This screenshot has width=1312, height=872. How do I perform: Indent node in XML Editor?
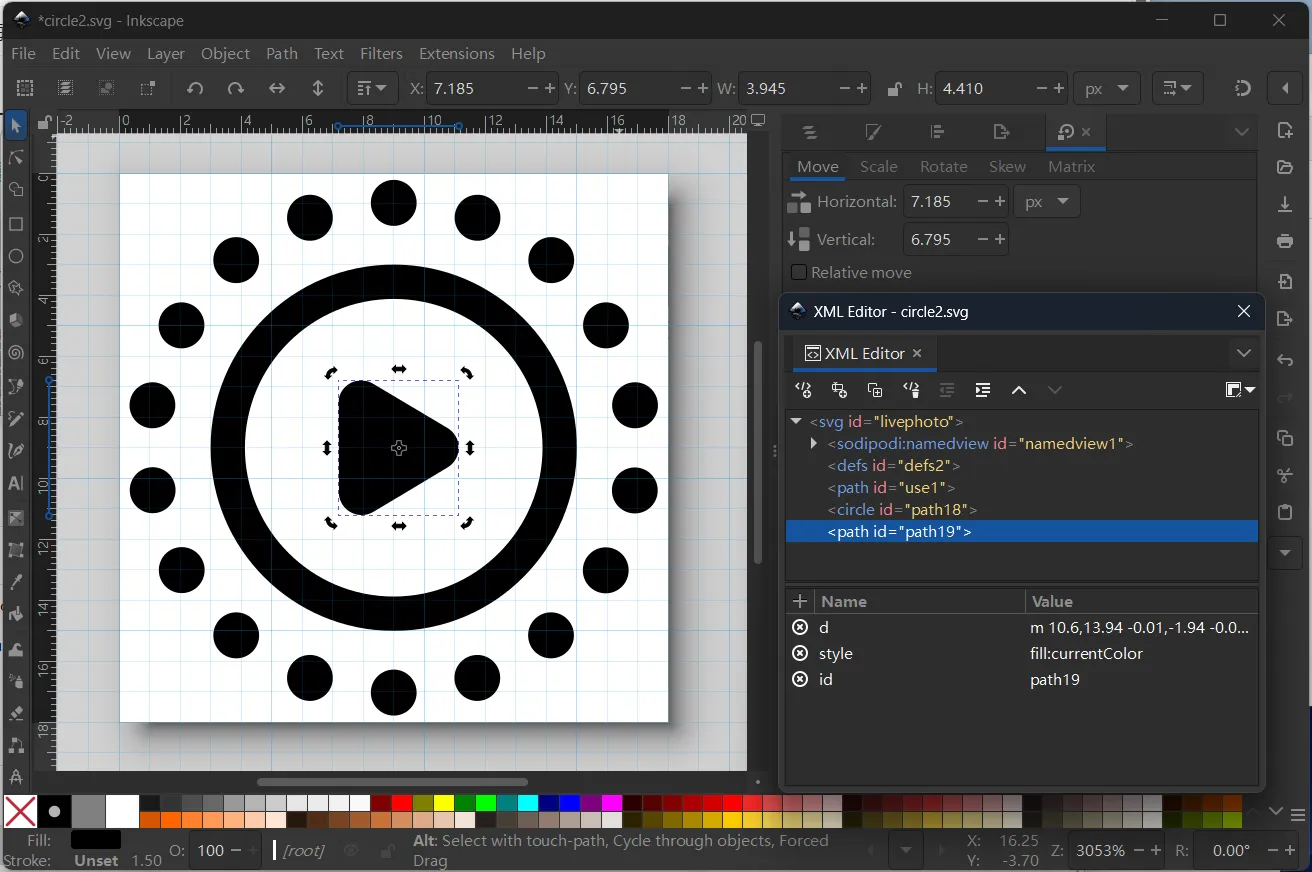(x=983, y=390)
